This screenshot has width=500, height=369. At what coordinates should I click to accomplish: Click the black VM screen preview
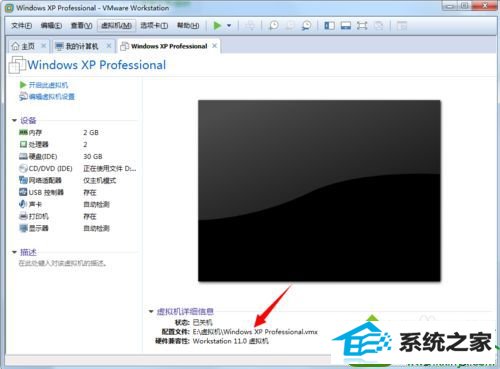319,191
